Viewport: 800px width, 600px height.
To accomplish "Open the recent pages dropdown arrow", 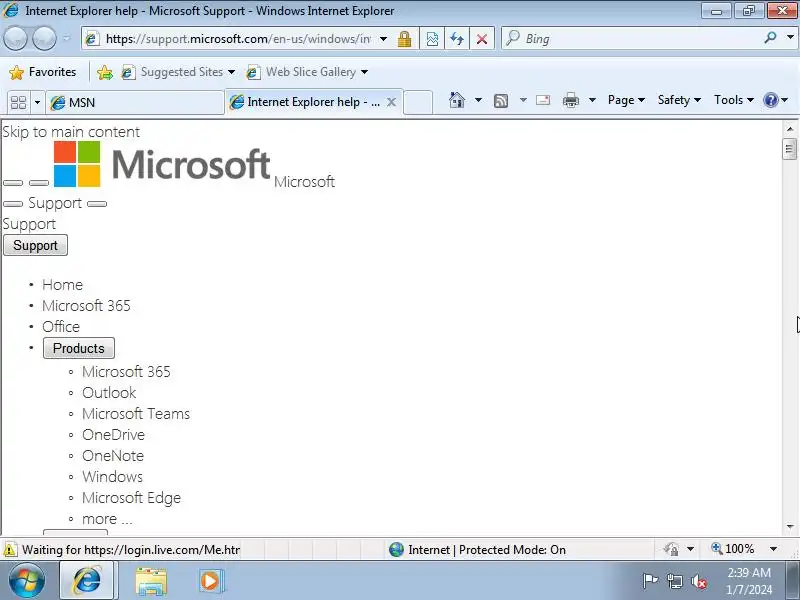I will click(x=66, y=38).
